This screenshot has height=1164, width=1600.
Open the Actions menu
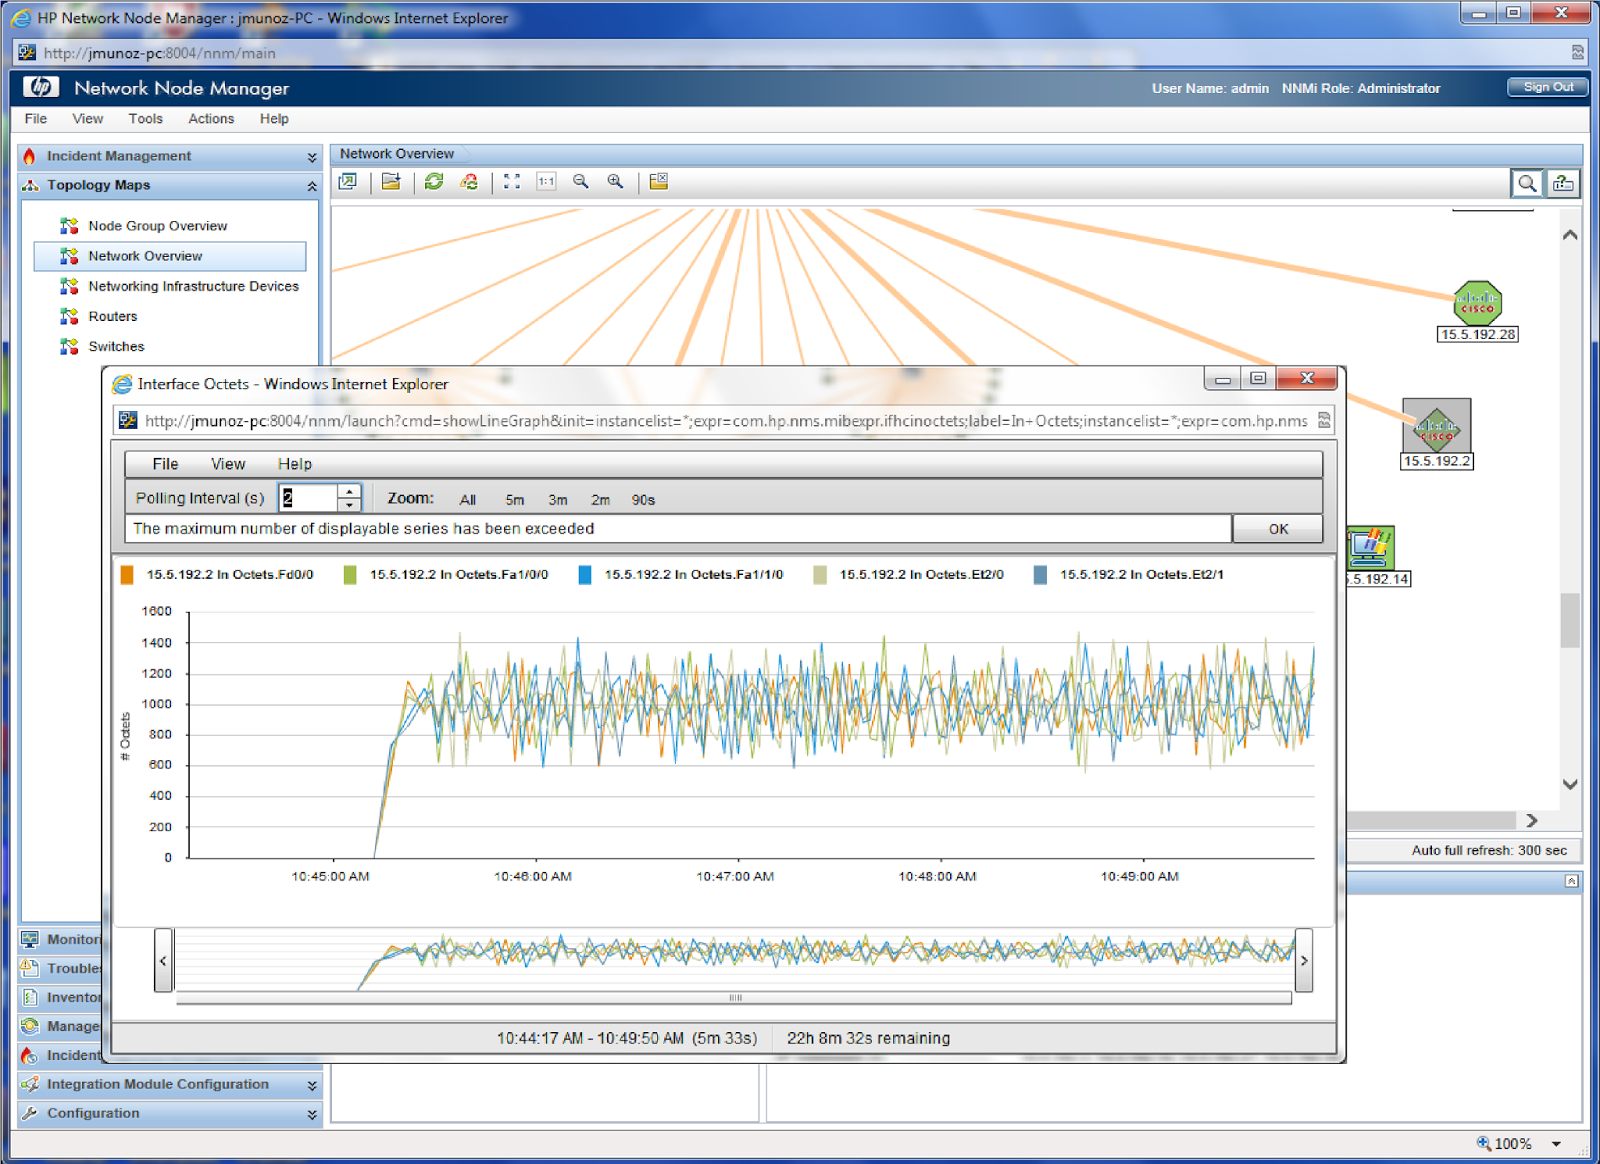click(x=210, y=118)
